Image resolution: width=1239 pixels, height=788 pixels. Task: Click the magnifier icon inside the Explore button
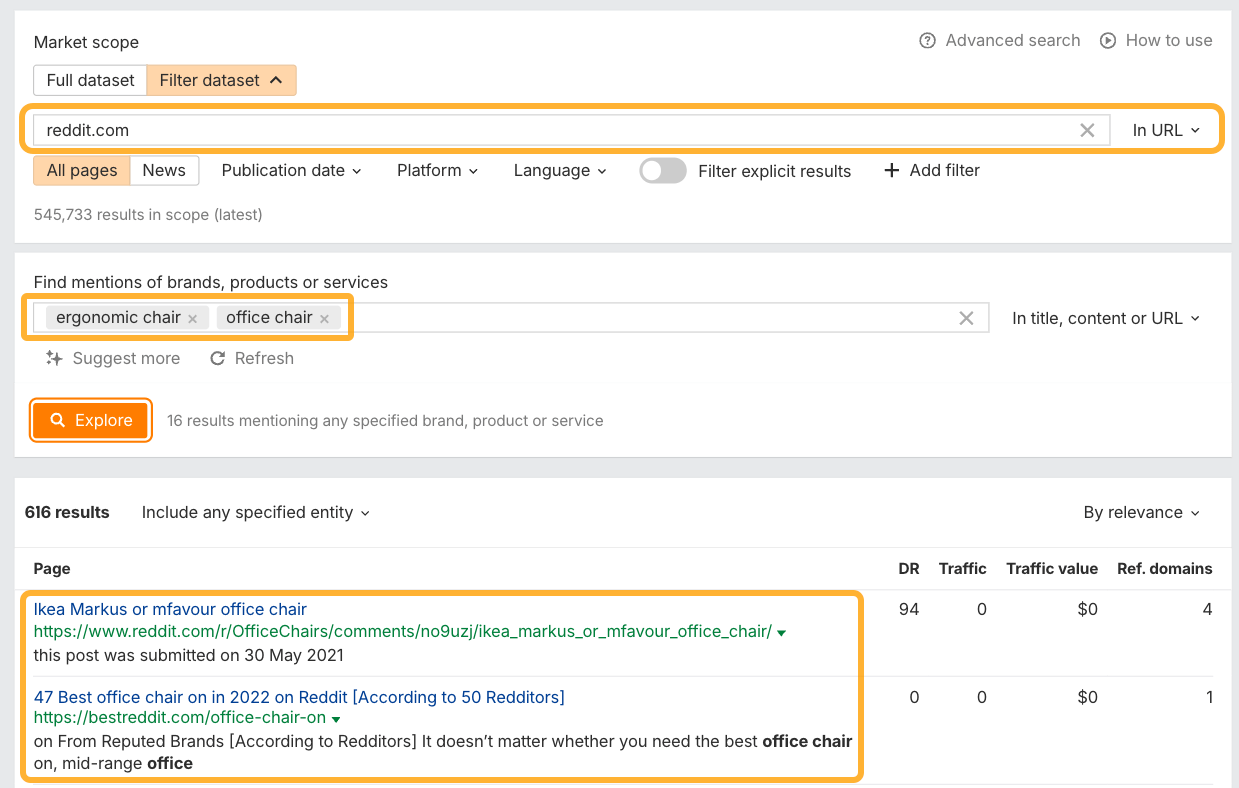(58, 420)
